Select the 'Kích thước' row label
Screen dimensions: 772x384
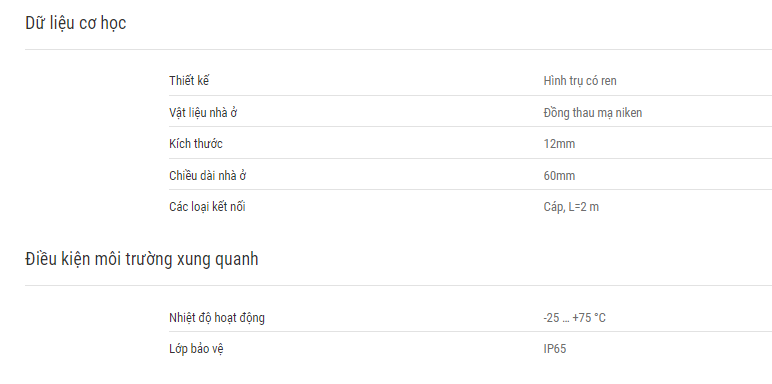pos(196,144)
